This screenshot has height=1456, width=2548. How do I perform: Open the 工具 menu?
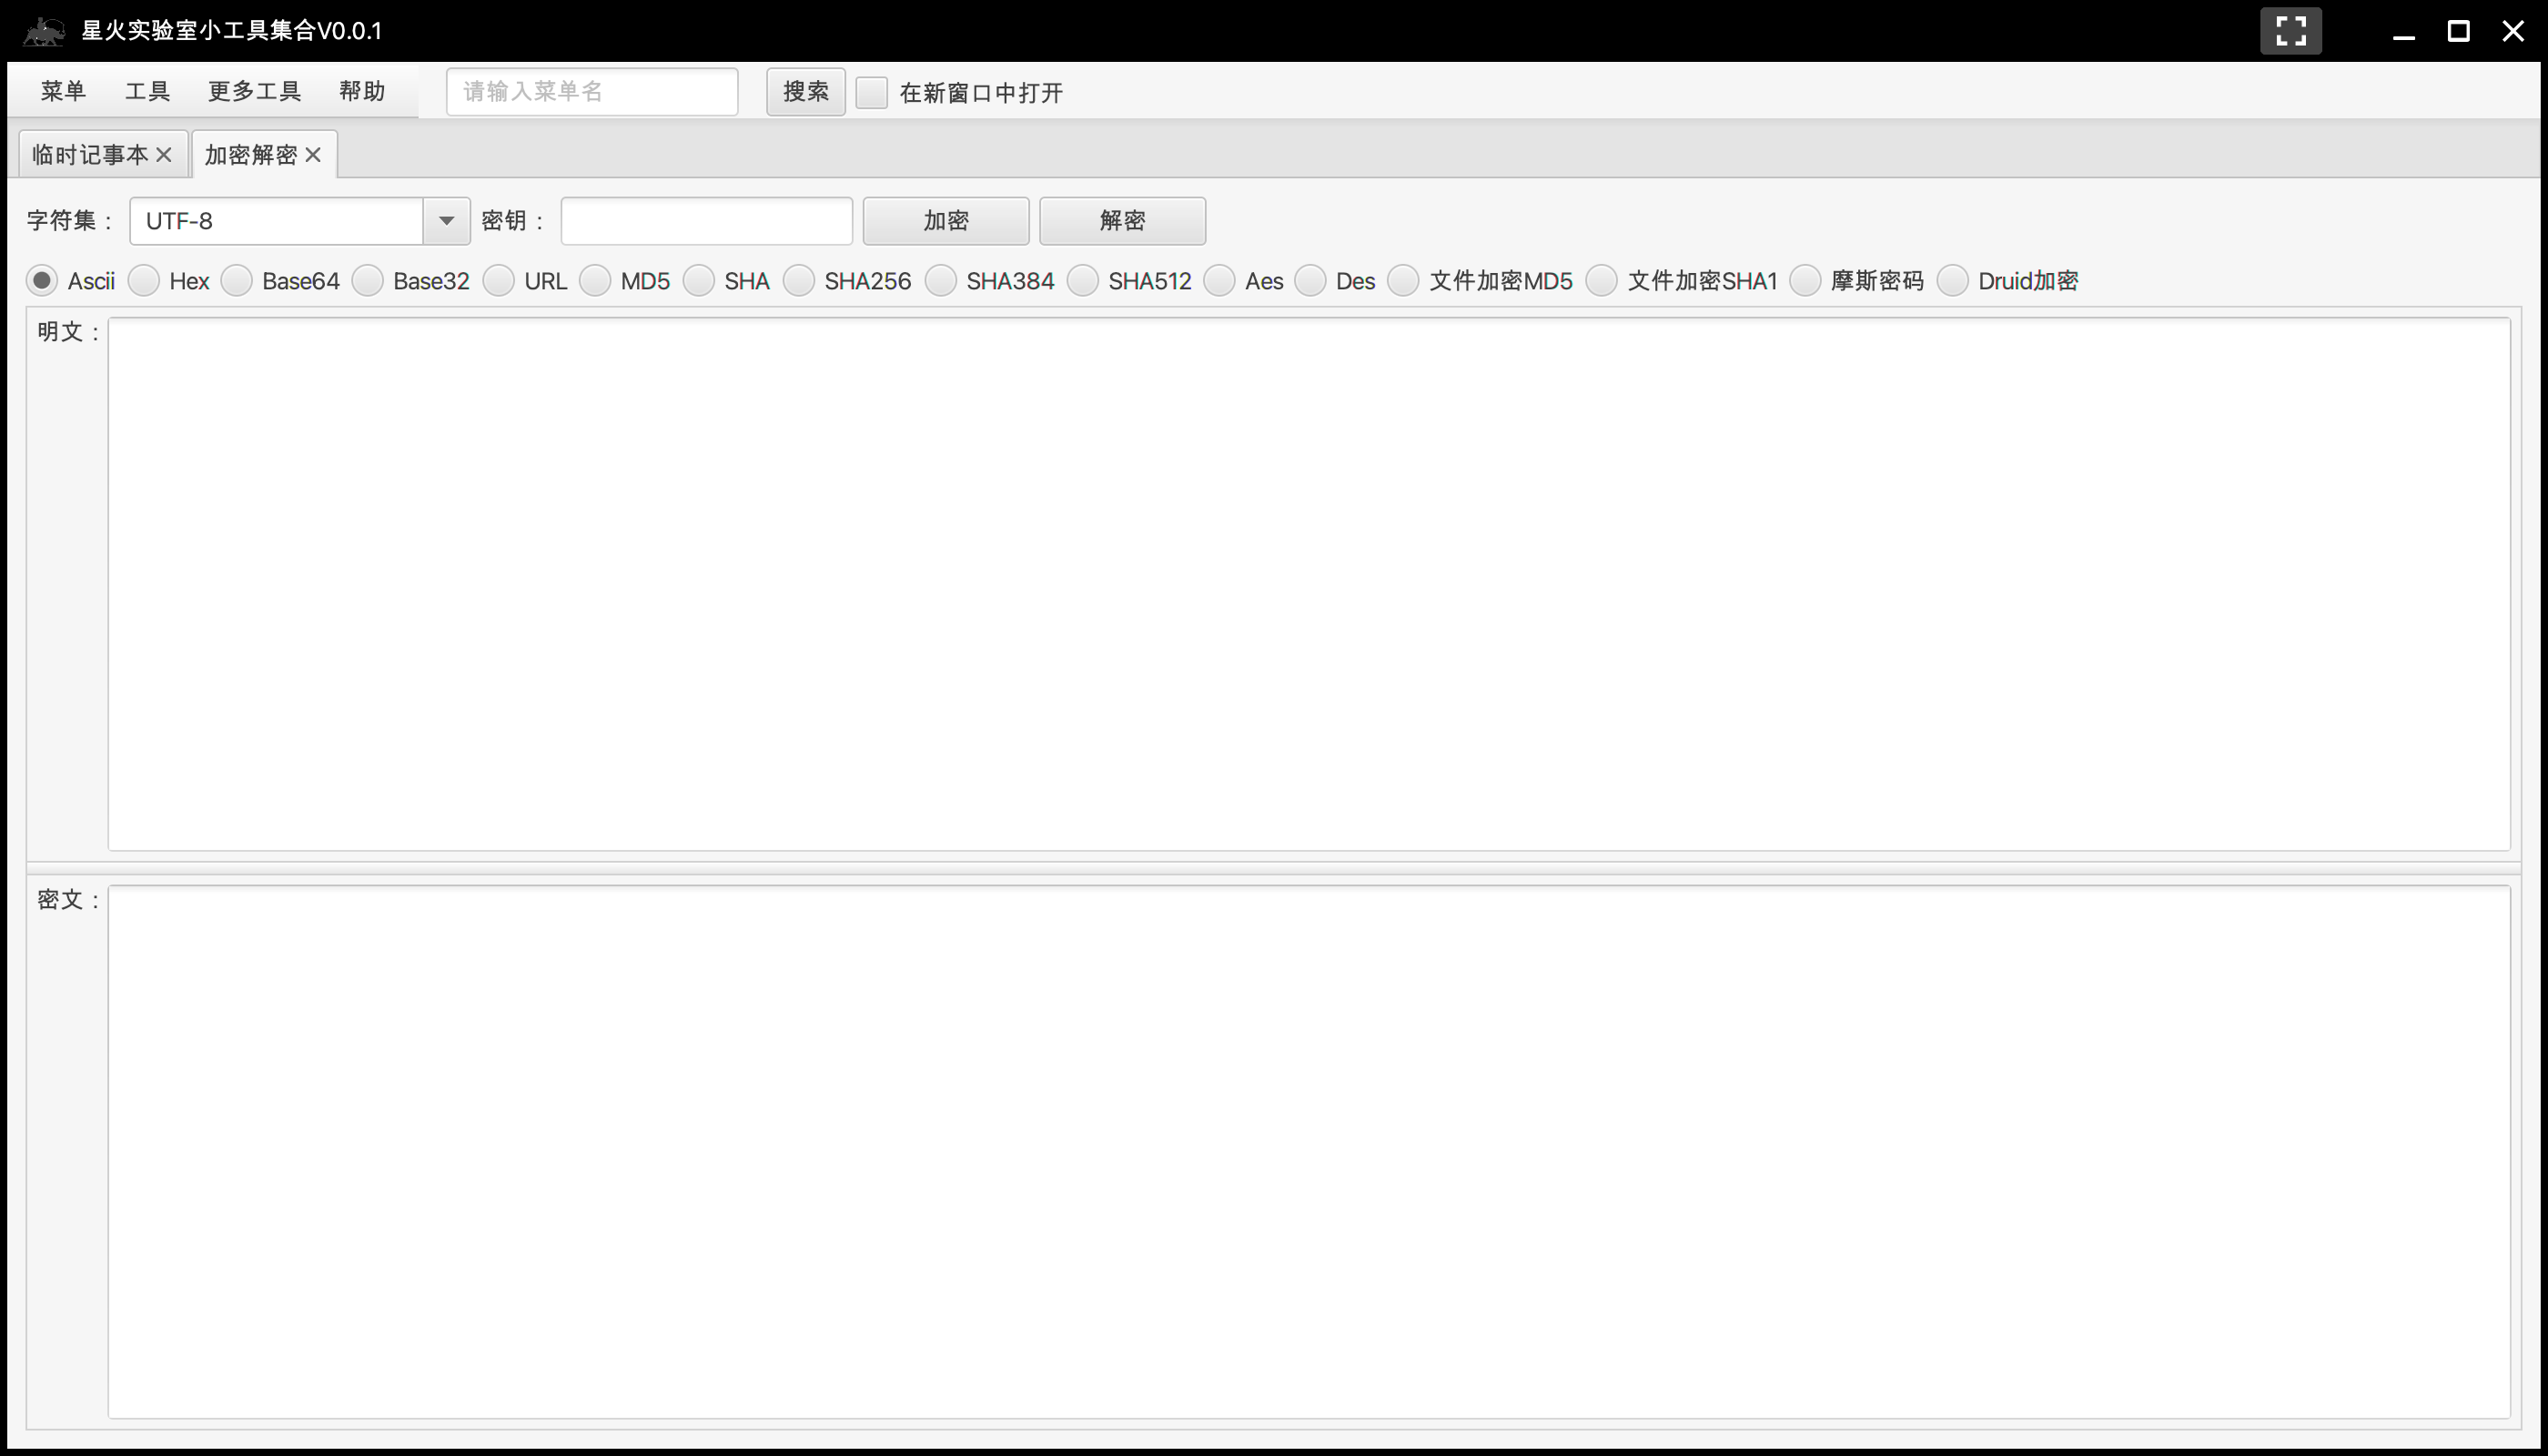coord(147,91)
